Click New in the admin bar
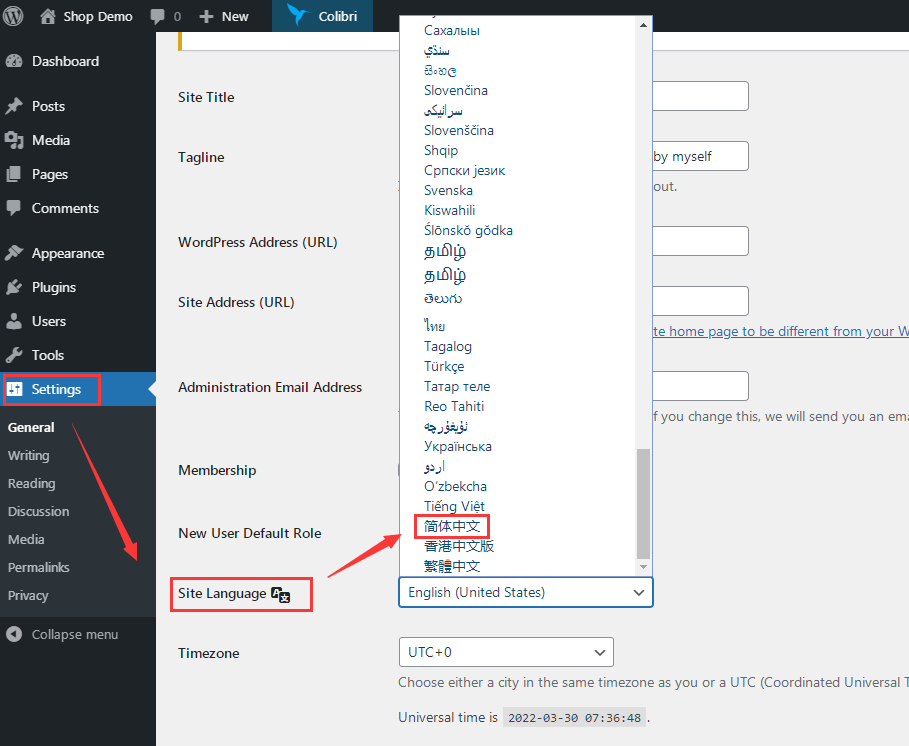The image size is (909, 746). click(x=235, y=16)
